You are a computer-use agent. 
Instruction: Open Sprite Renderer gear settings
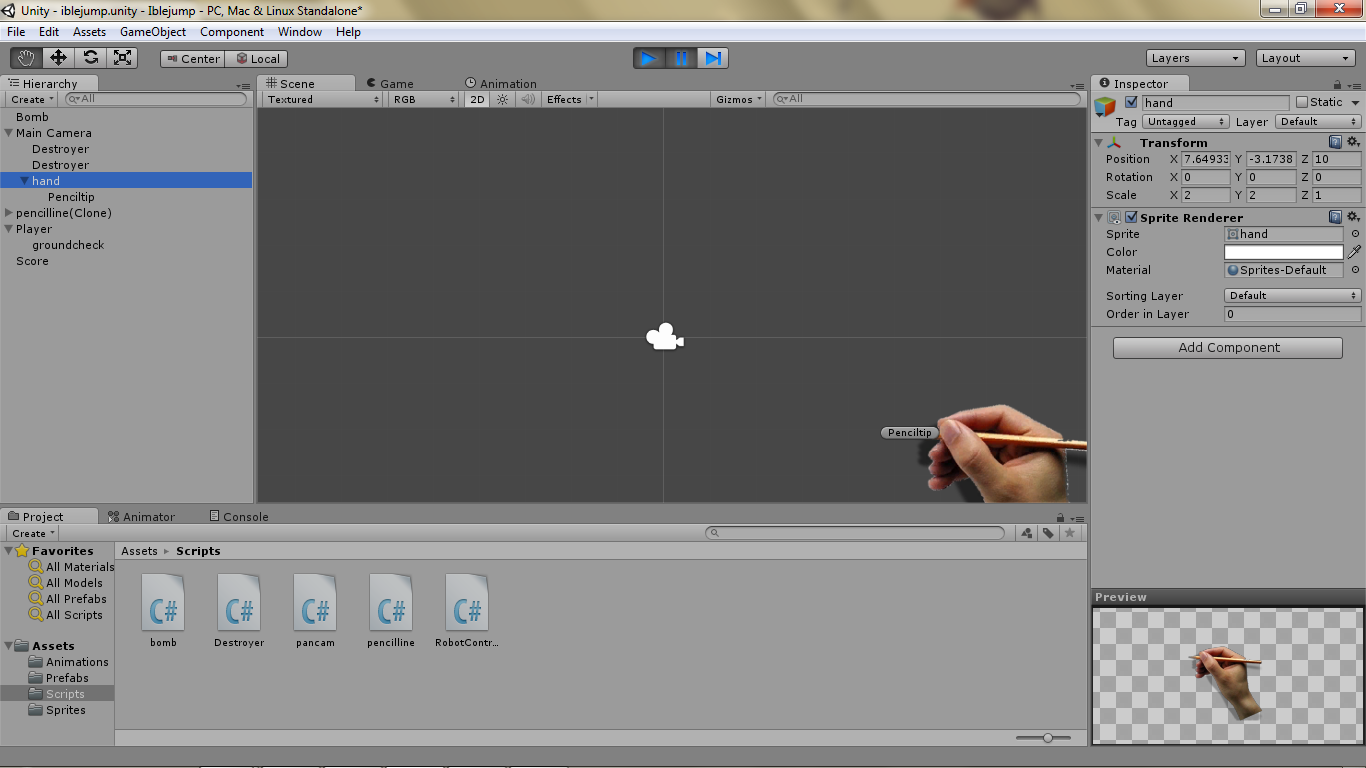tap(1353, 217)
